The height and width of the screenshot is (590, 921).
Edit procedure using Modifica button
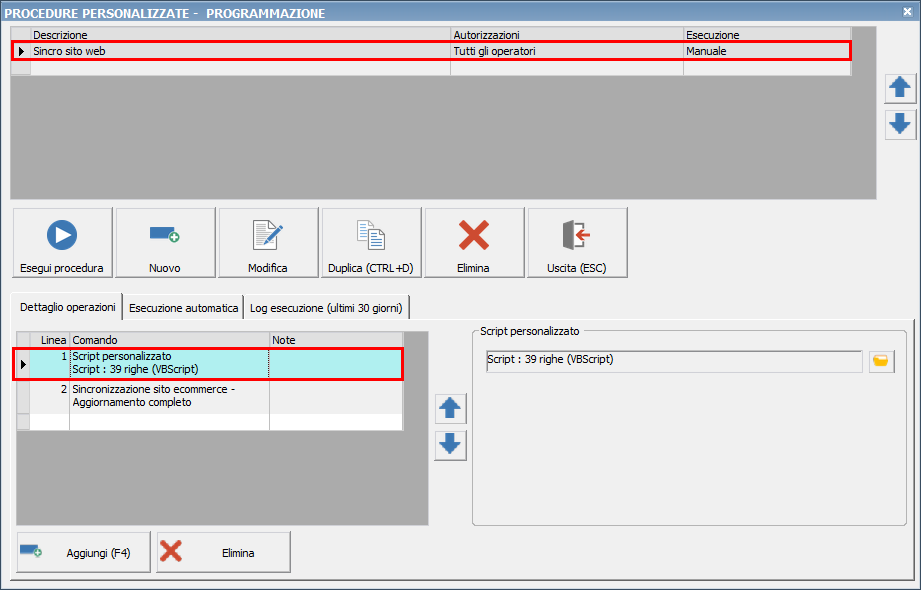pos(268,243)
